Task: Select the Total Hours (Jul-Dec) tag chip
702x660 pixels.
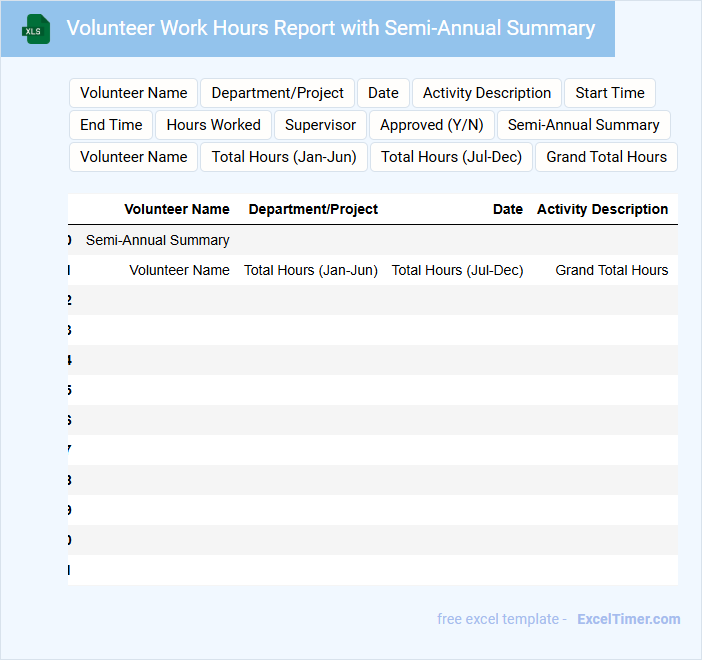Action: 451,157
